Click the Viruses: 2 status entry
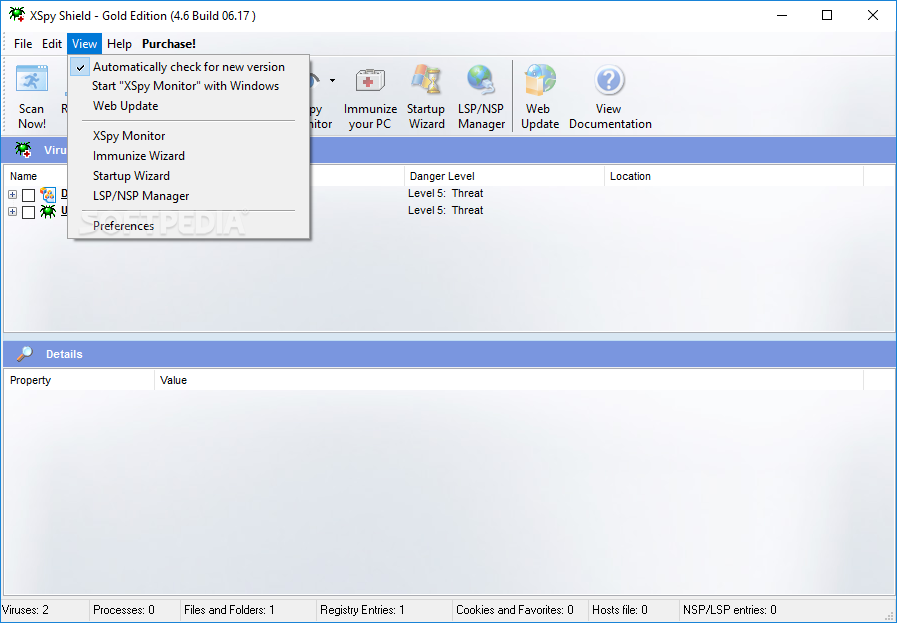The height and width of the screenshot is (623, 897). coord(26,610)
